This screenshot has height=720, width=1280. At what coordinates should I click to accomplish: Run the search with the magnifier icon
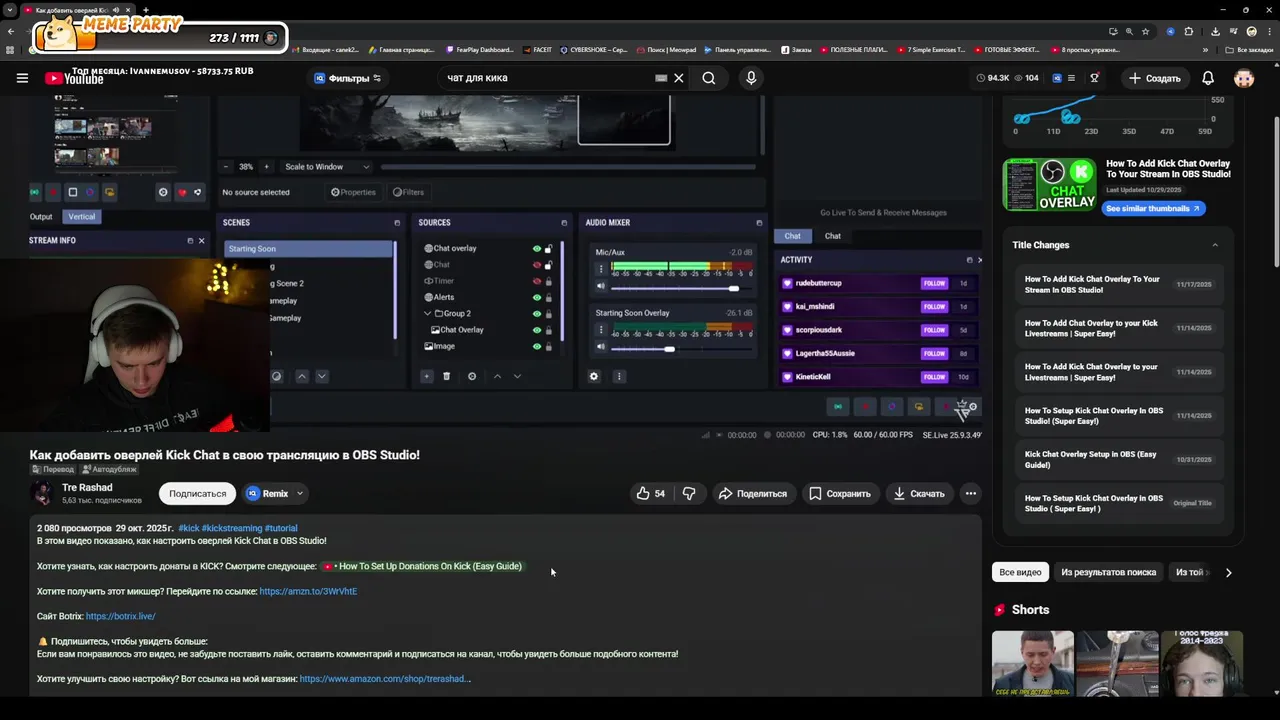coord(709,78)
